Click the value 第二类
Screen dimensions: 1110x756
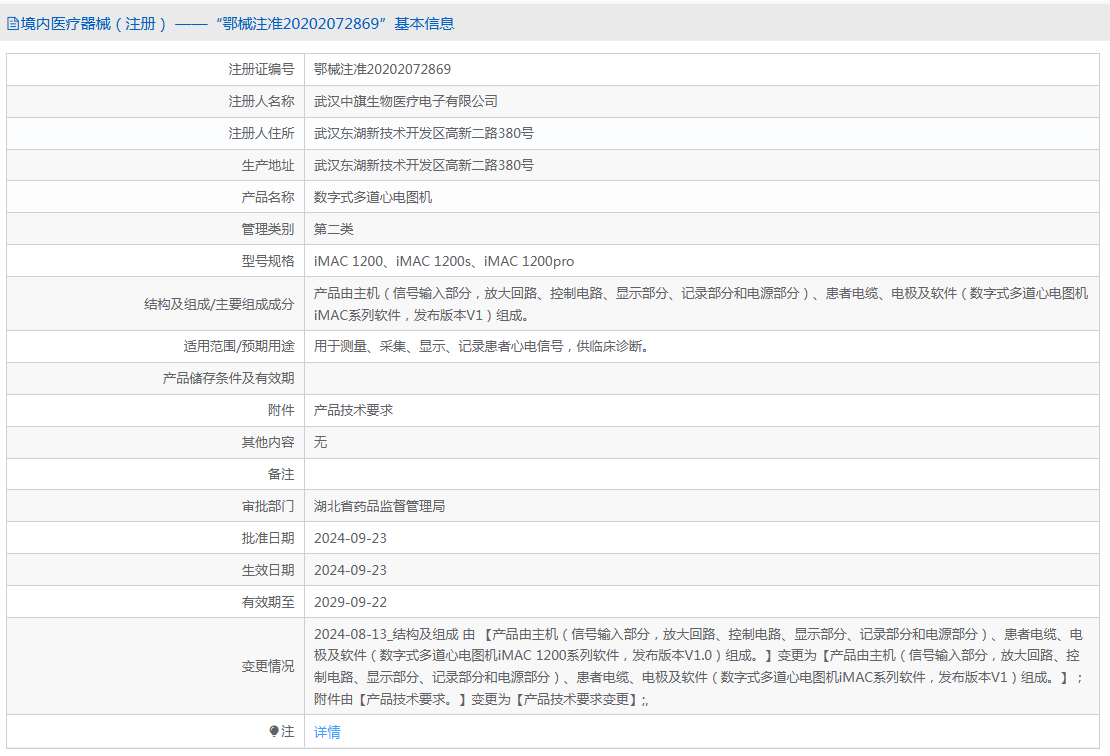(x=333, y=229)
